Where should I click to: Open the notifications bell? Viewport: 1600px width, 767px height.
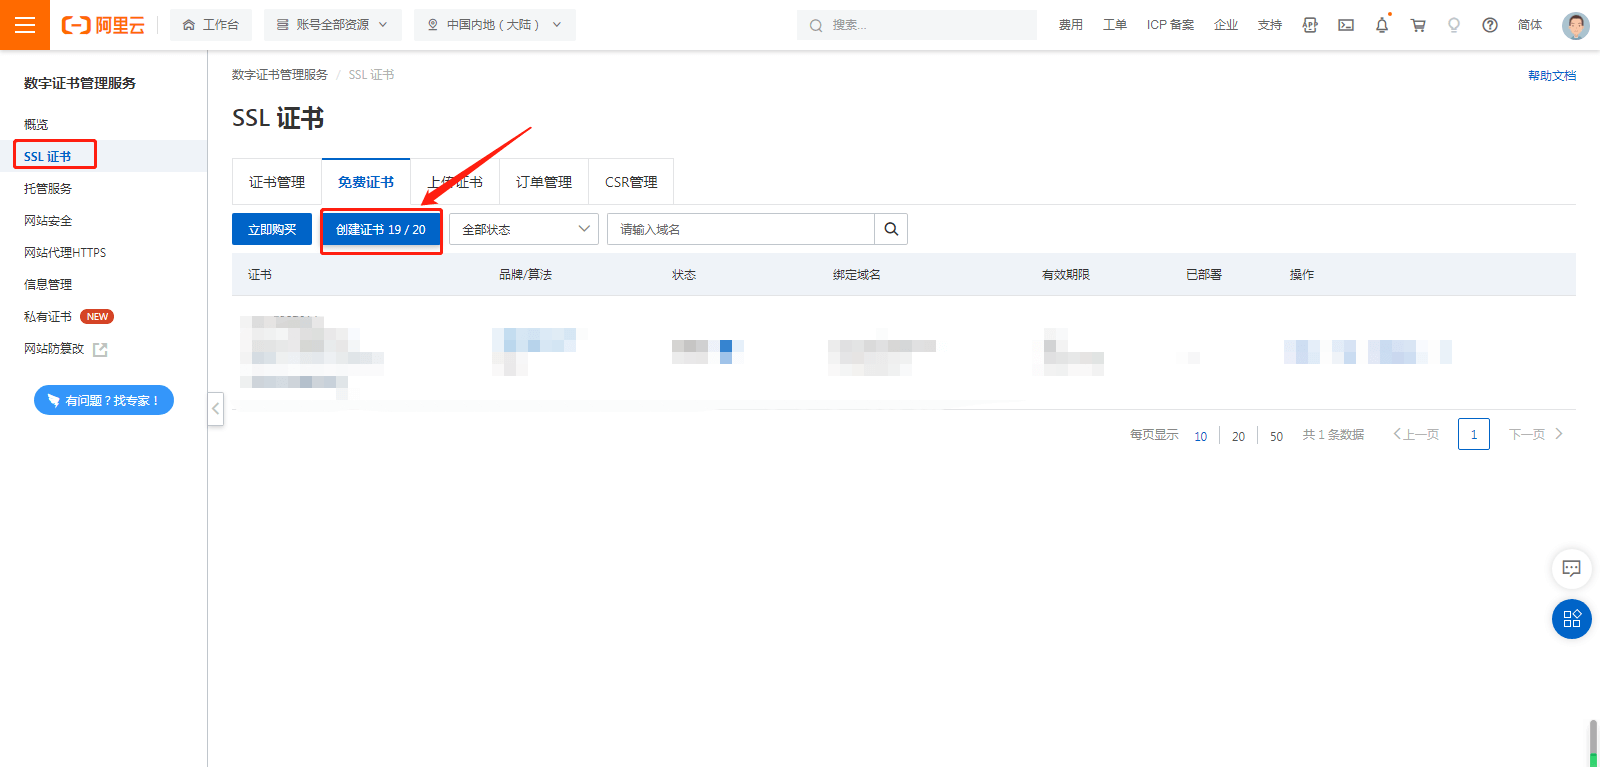point(1382,25)
